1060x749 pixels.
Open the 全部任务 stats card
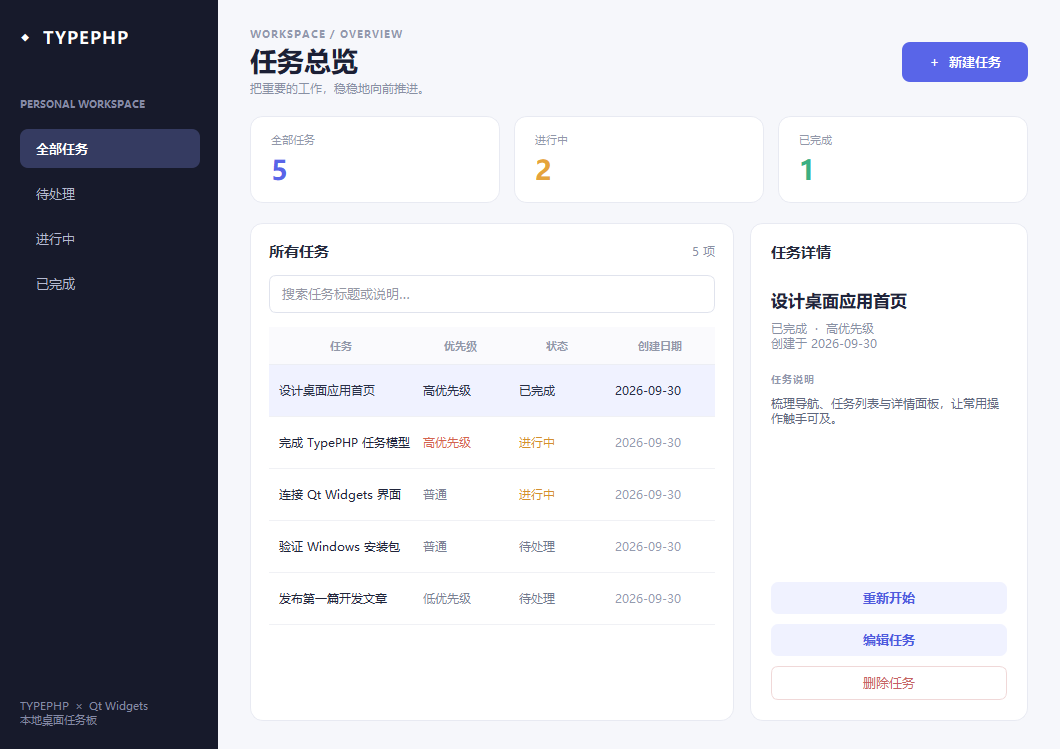pos(375,160)
